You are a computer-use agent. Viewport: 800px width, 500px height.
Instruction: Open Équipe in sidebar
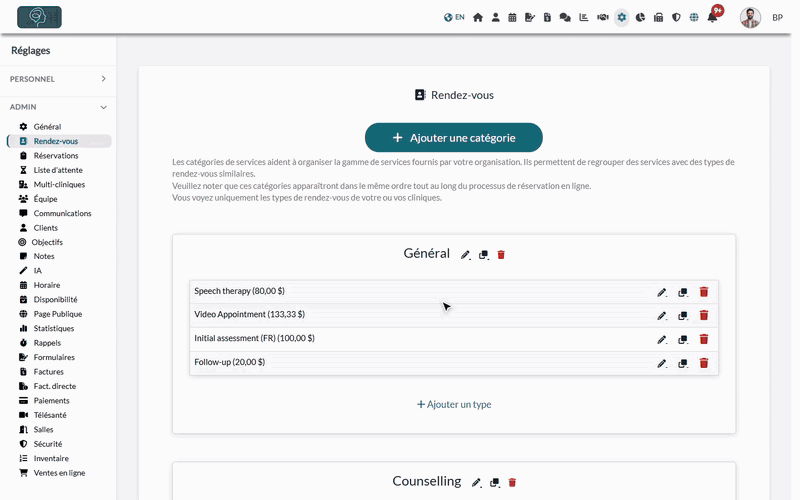(45, 199)
